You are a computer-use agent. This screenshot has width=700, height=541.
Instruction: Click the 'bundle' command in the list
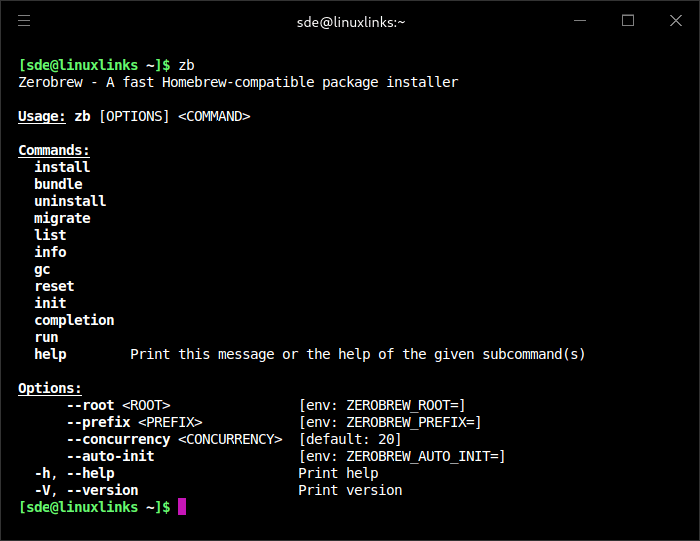(58, 184)
